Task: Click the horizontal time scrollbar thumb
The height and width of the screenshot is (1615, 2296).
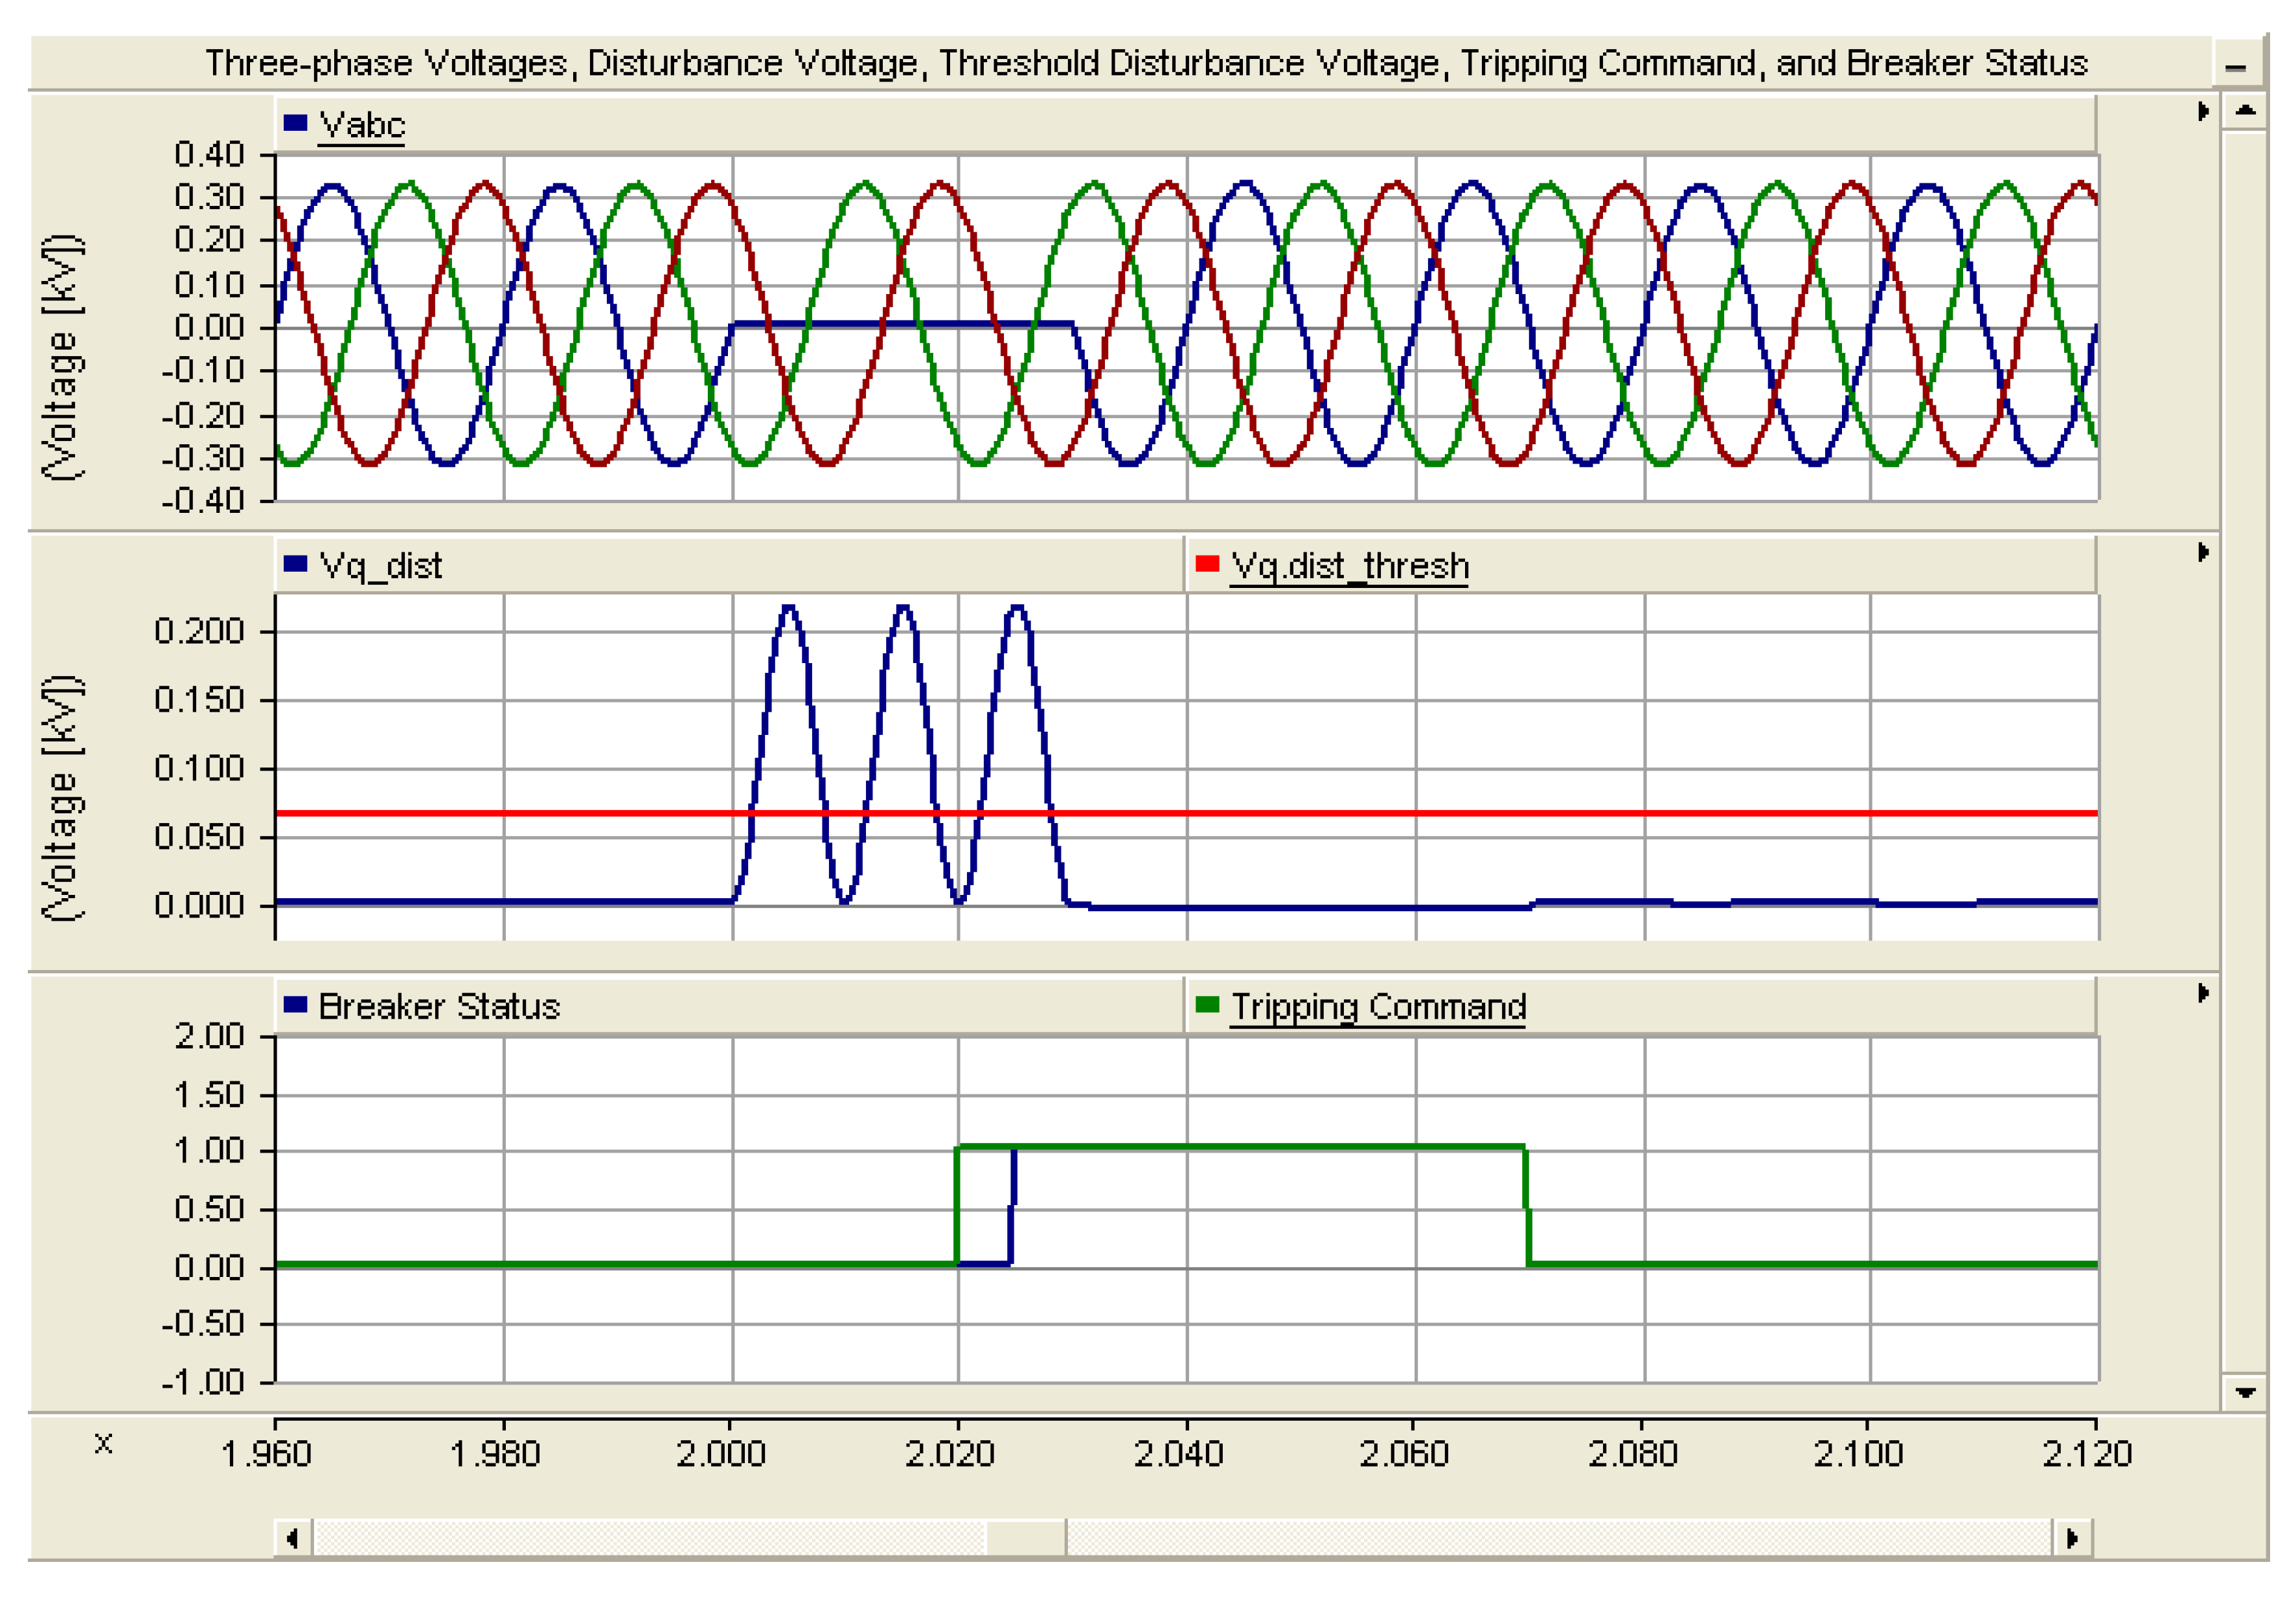Action: click(x=1026, y=1537)
